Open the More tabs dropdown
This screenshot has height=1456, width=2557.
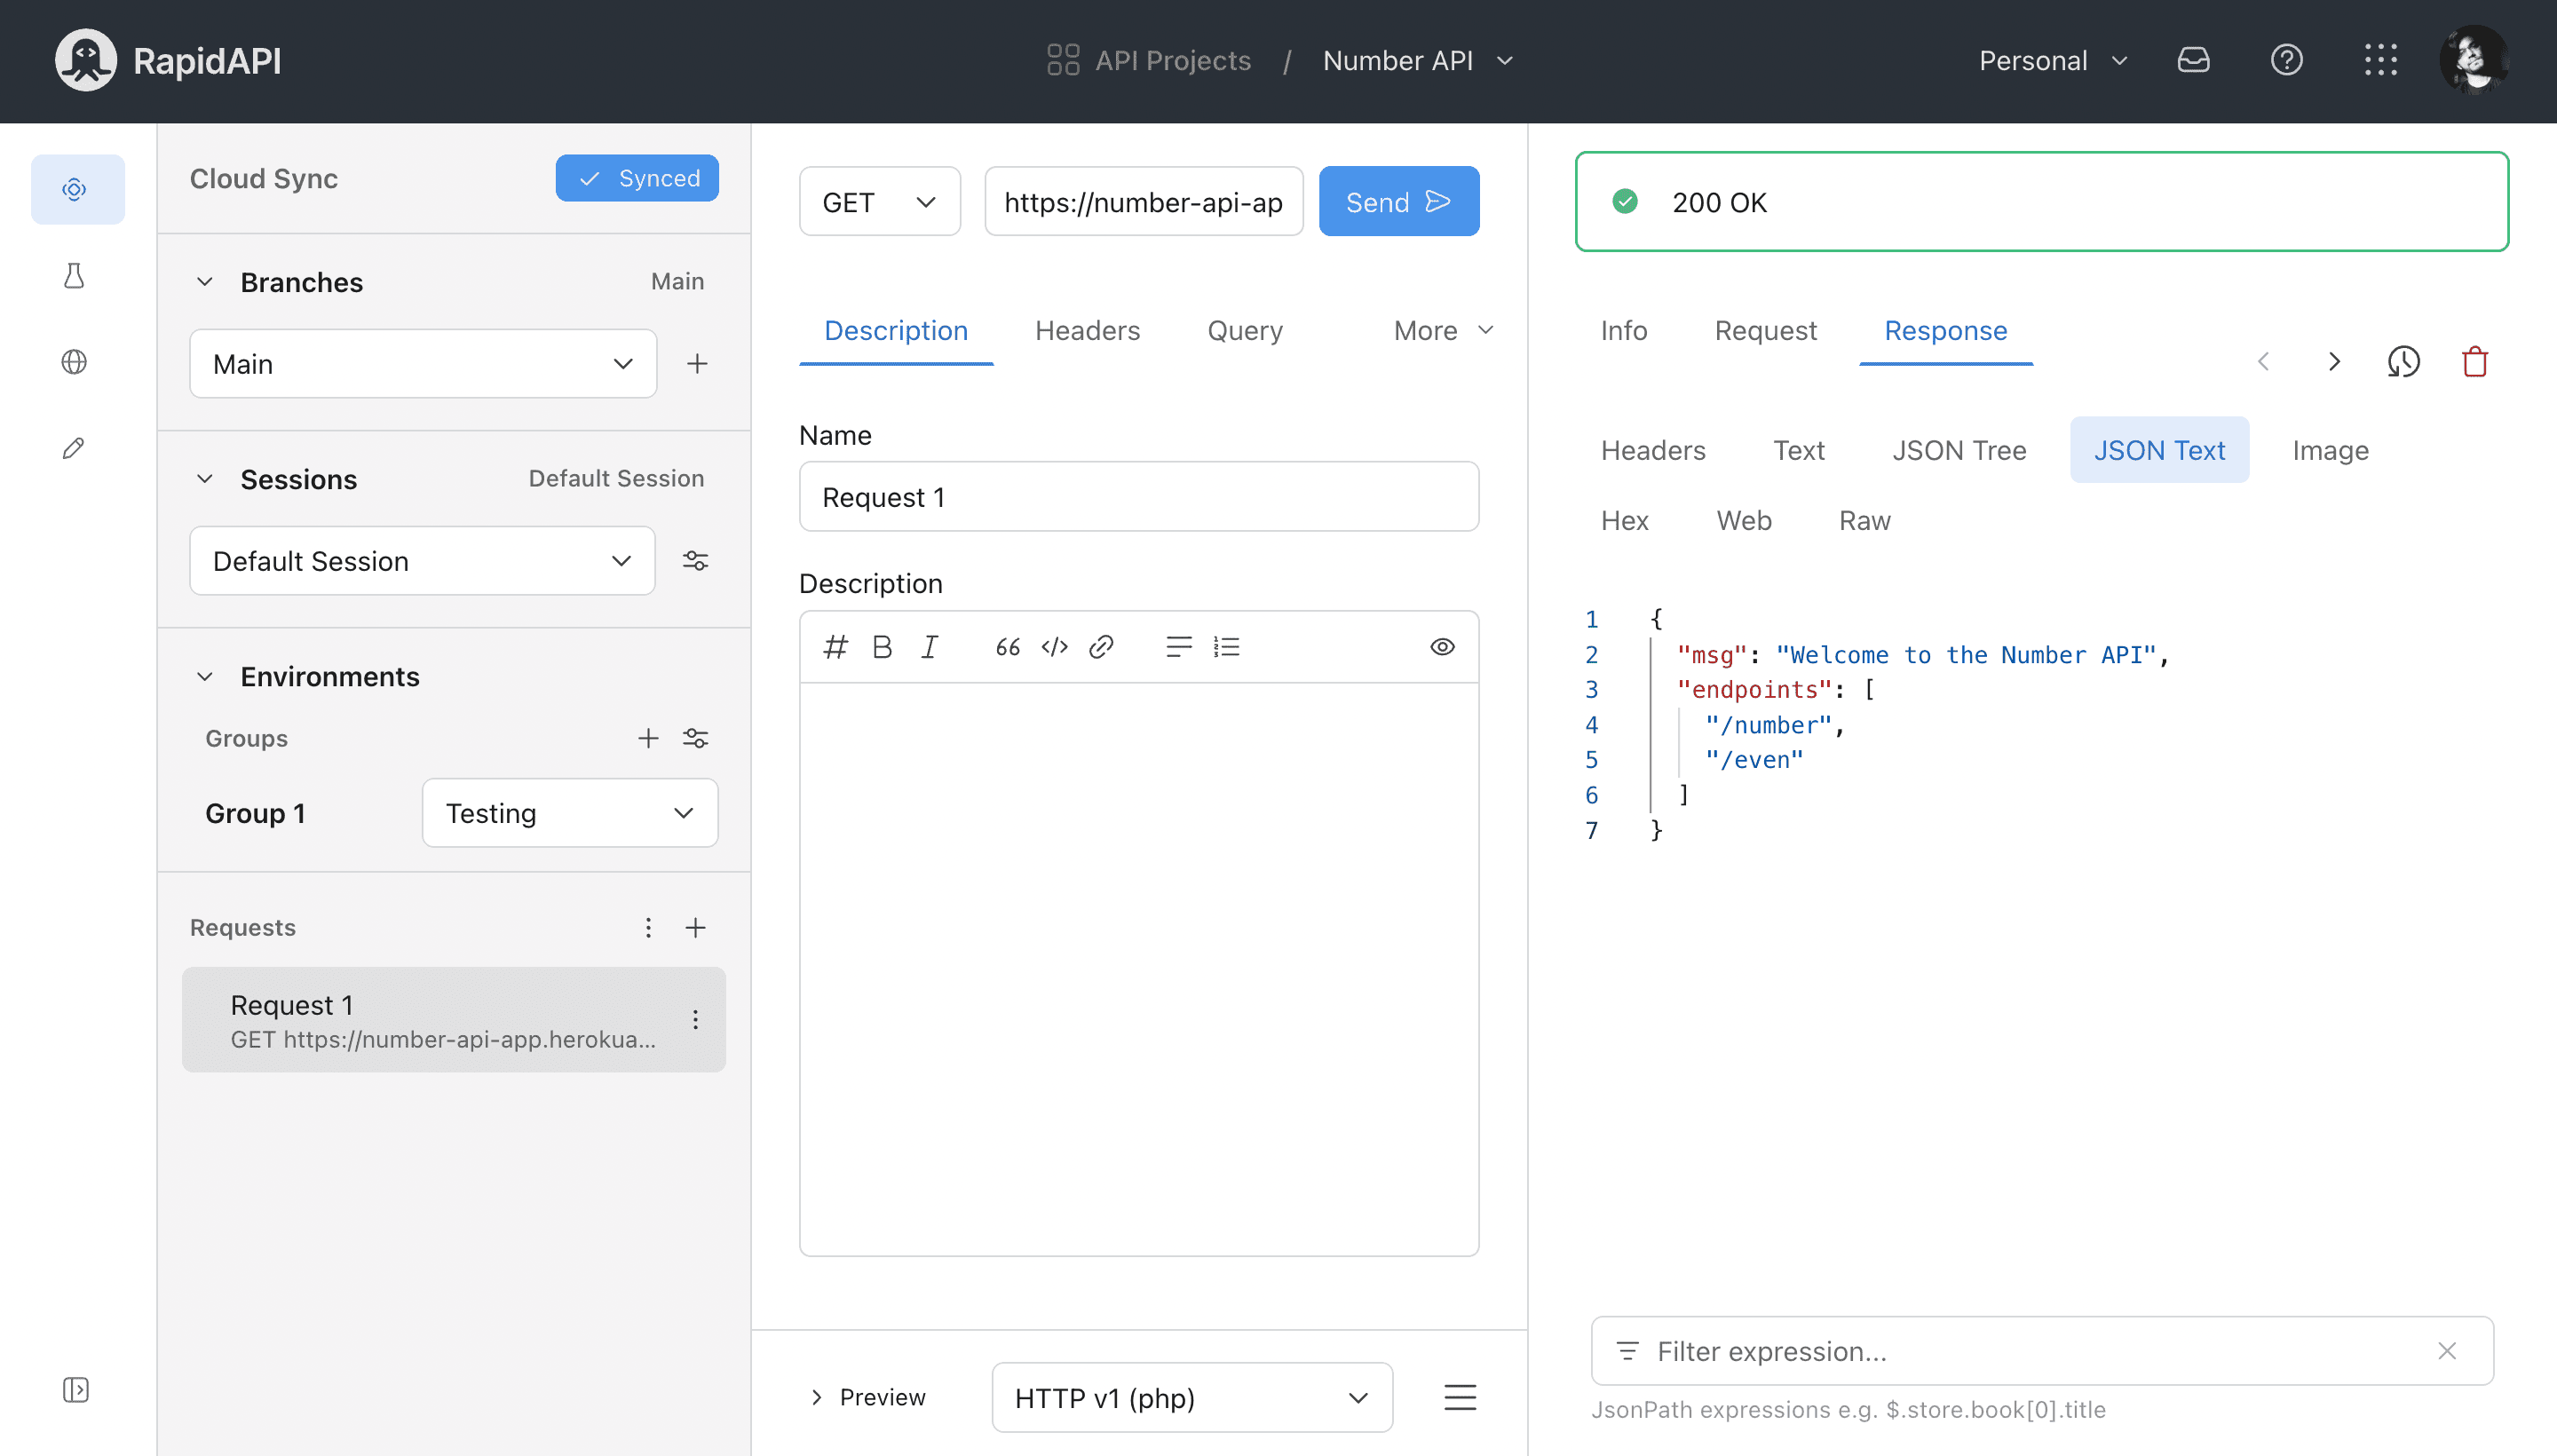[1443, 331]
